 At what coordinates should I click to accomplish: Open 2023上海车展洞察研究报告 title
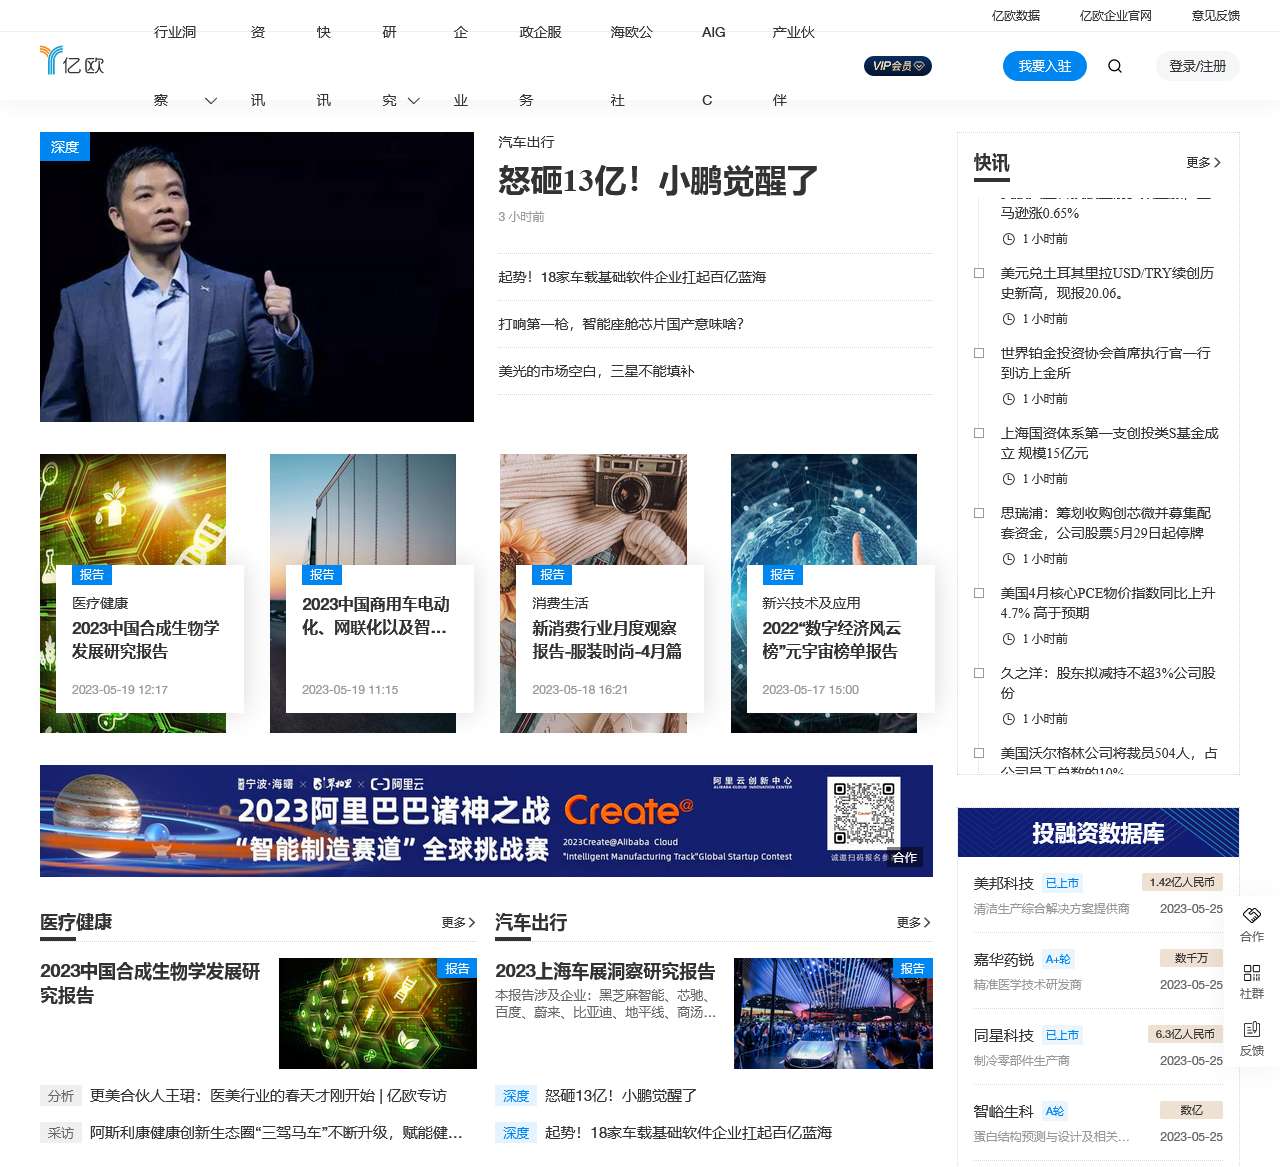pyautogui.click(x=605, y=971)
